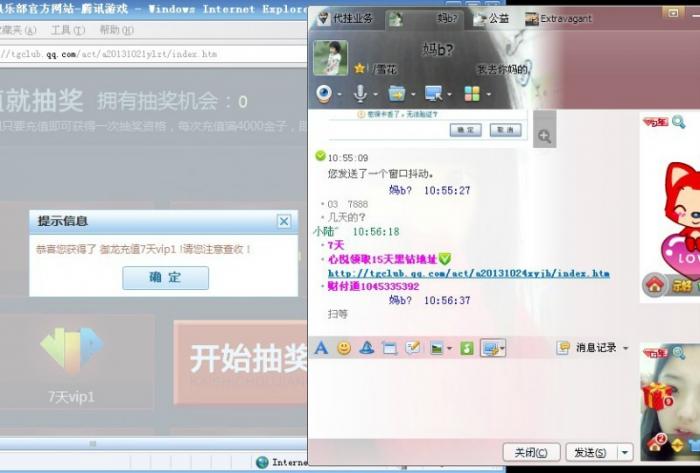Click the IE horizontal scrollbar thumb
This screenshot has width=700, height=473.
[x=93, y=444]
